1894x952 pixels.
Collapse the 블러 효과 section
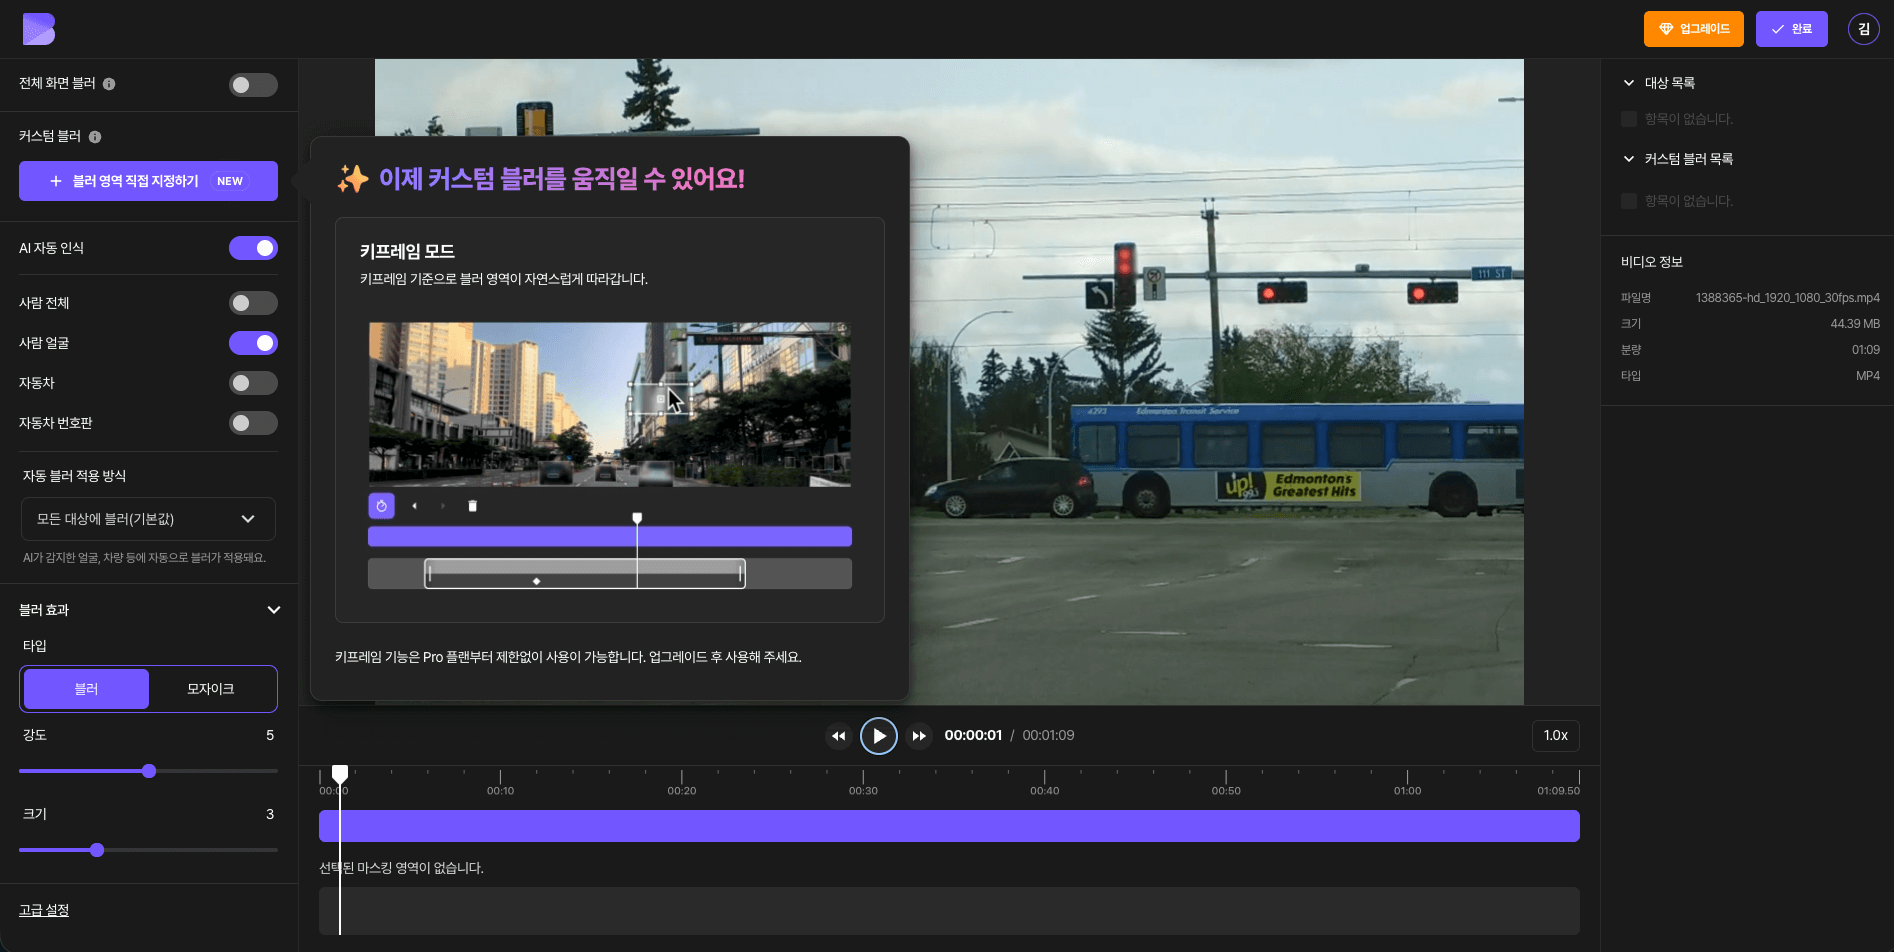tap(273, 610)
